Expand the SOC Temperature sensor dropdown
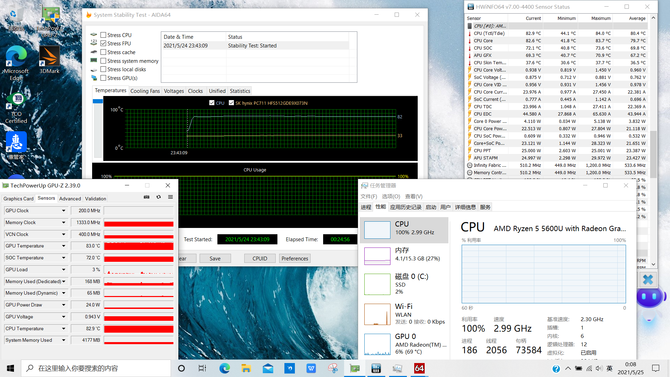Image resolution: width=670 pixels, height=377 pixels. [x=64, y=258]
